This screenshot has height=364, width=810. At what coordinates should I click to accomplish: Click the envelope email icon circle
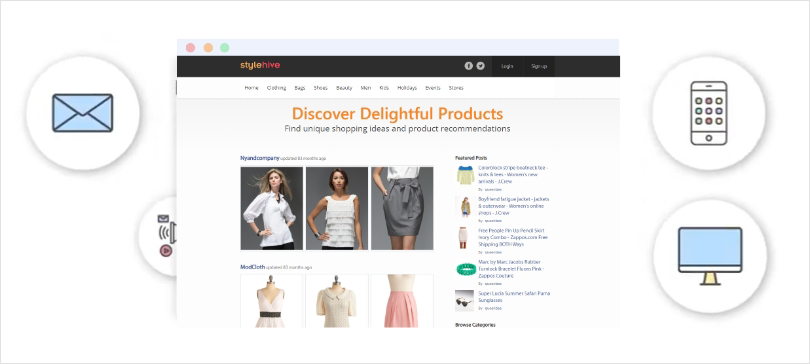[83, 113]
